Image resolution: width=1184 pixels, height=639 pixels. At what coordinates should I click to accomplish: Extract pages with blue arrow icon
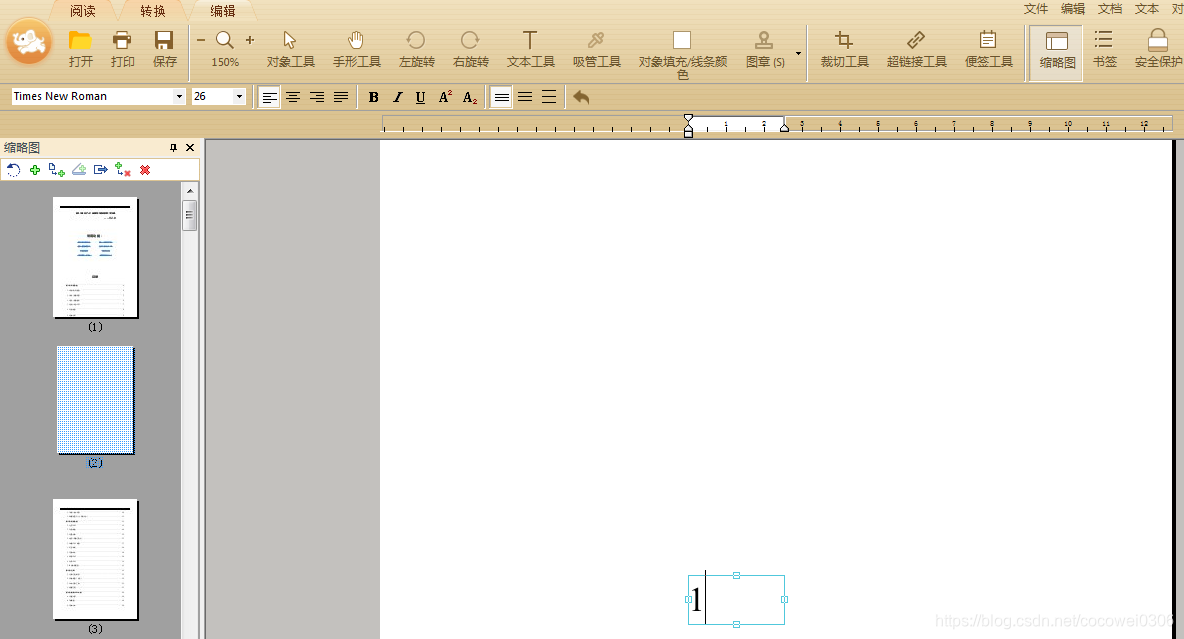coord(100,170)
